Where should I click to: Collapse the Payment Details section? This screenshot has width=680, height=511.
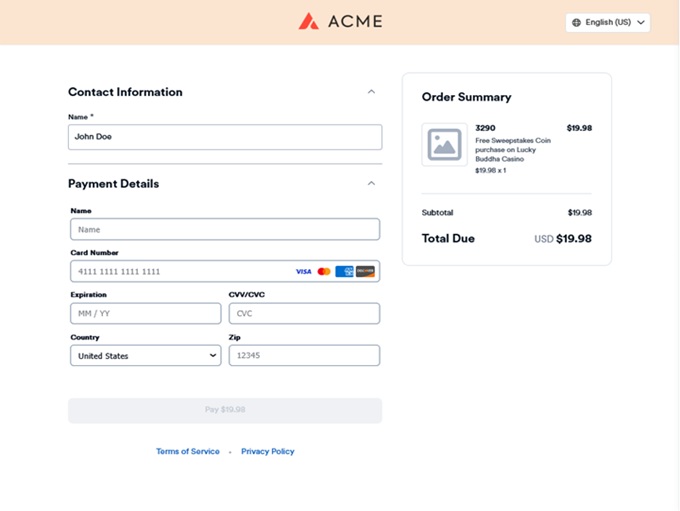coord(371,183)
